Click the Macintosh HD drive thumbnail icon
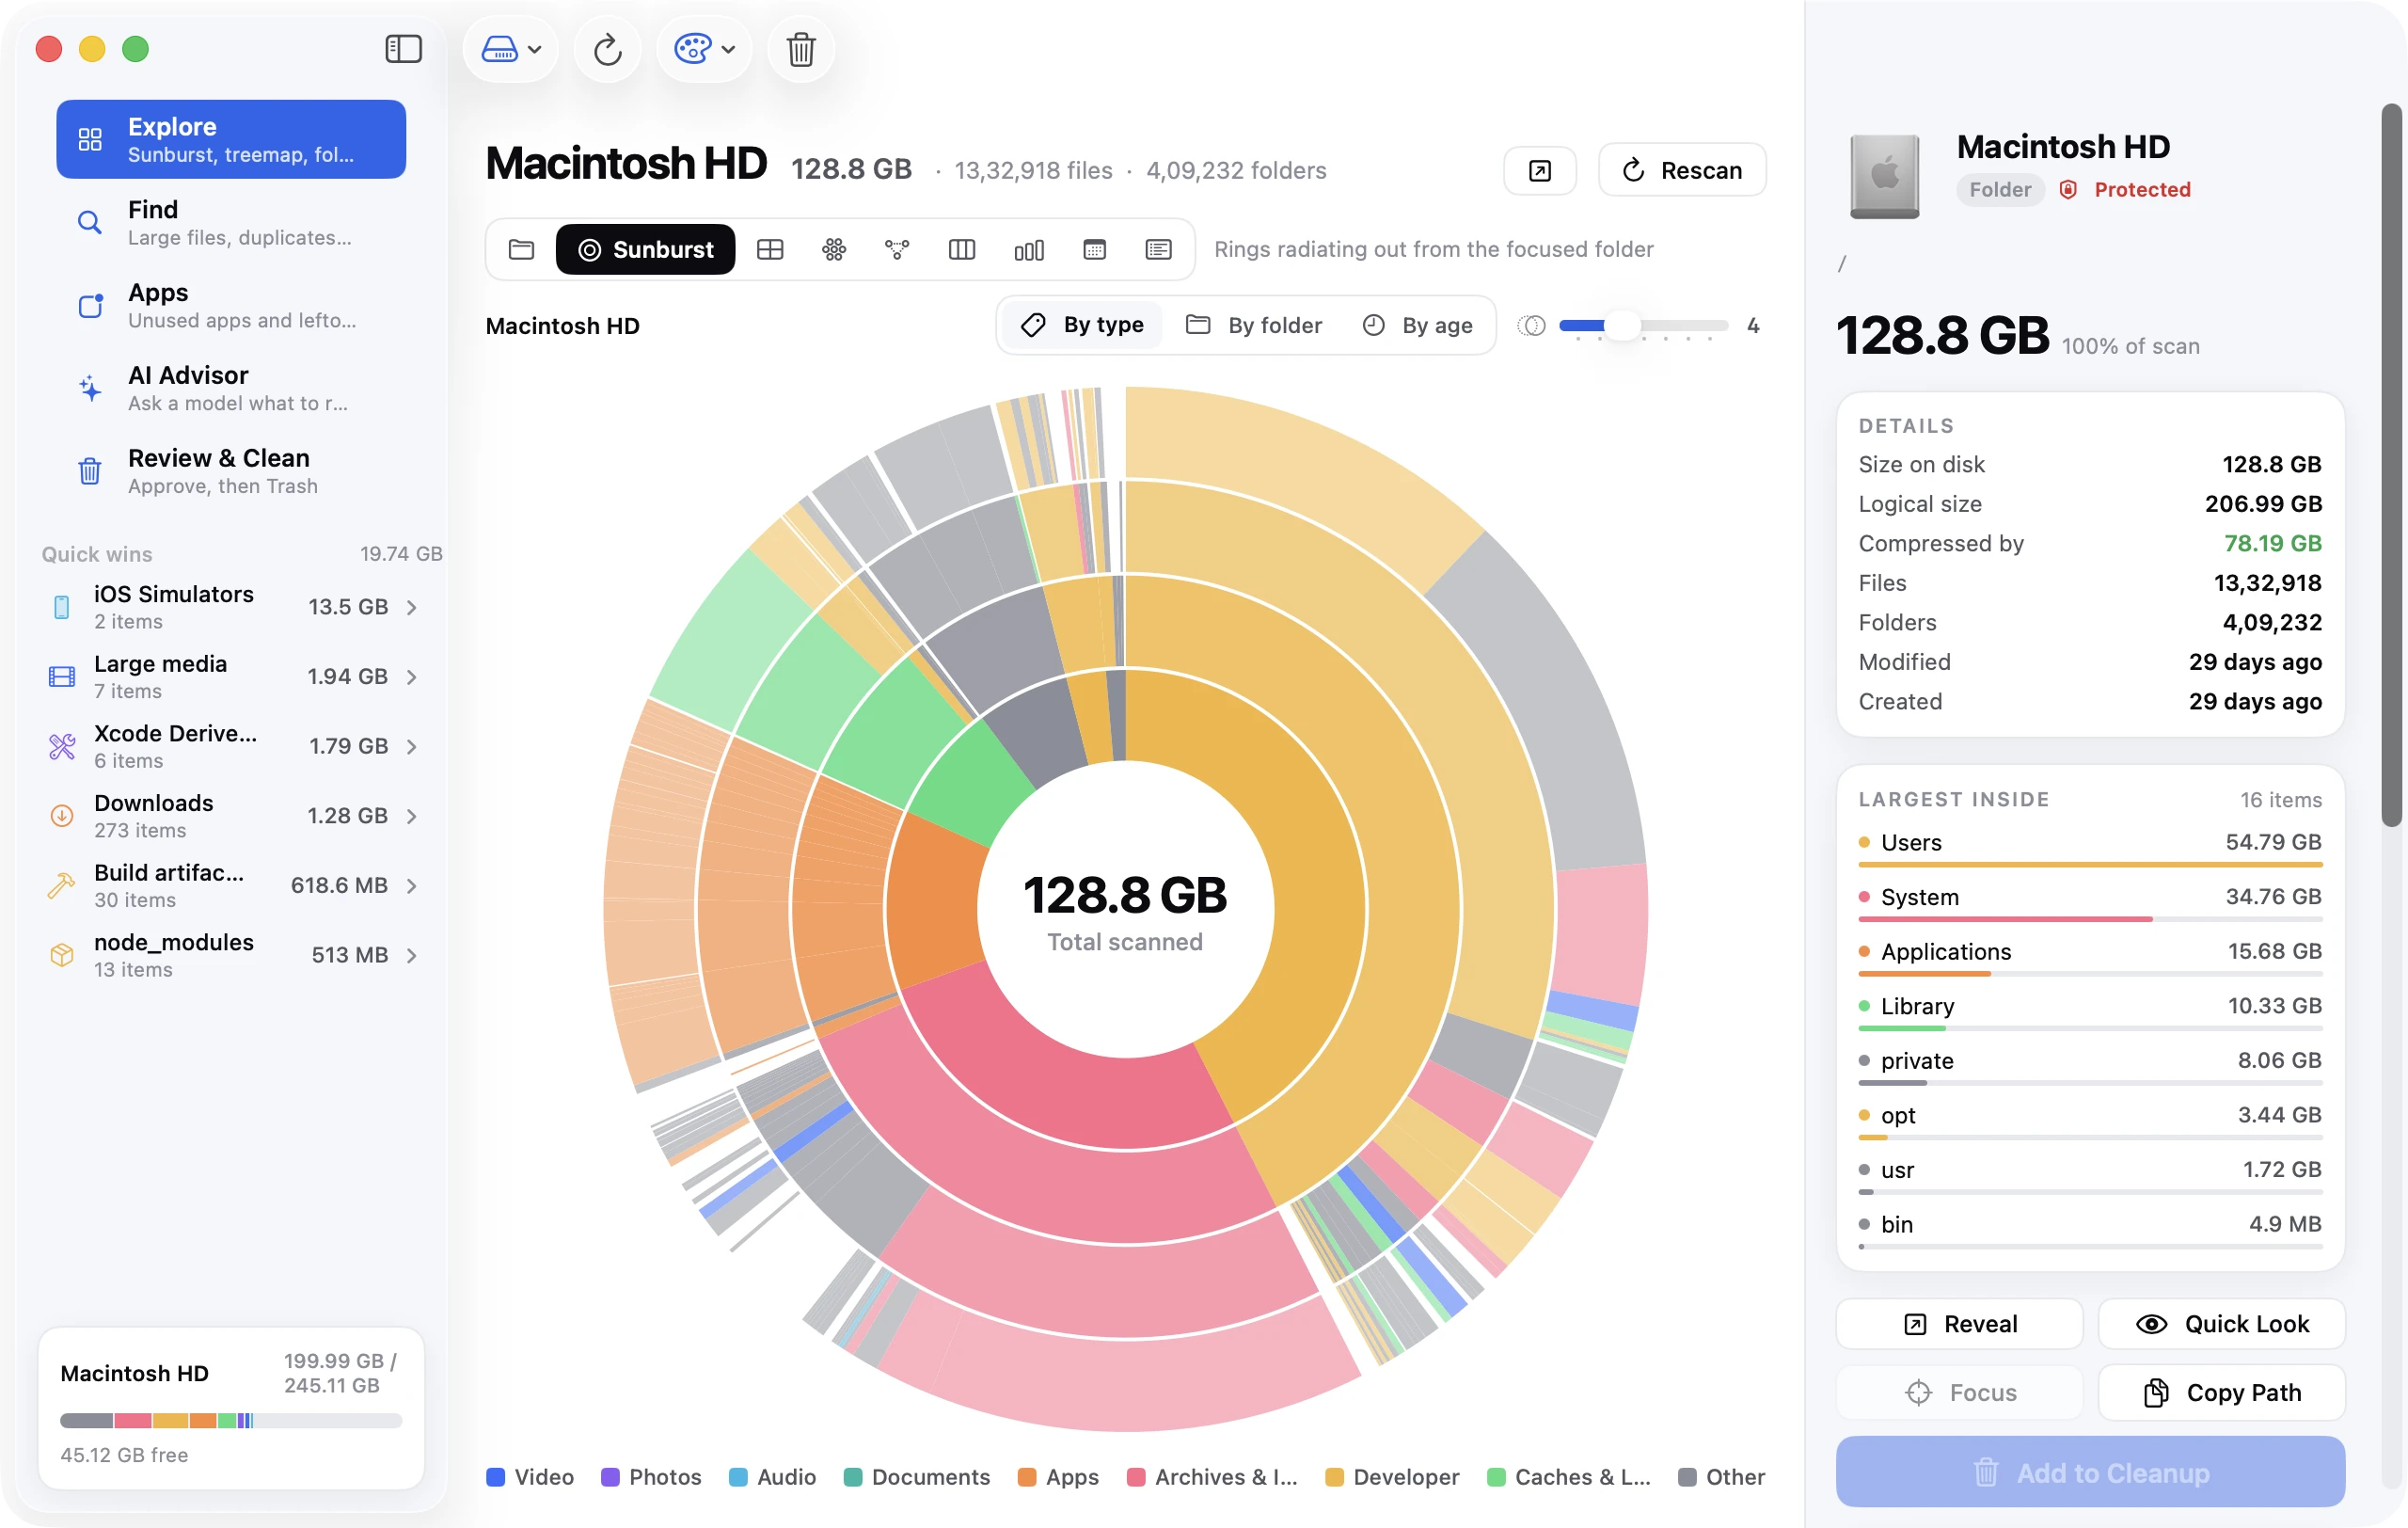2408x1528 pixels. click(x=1884, y=176)
